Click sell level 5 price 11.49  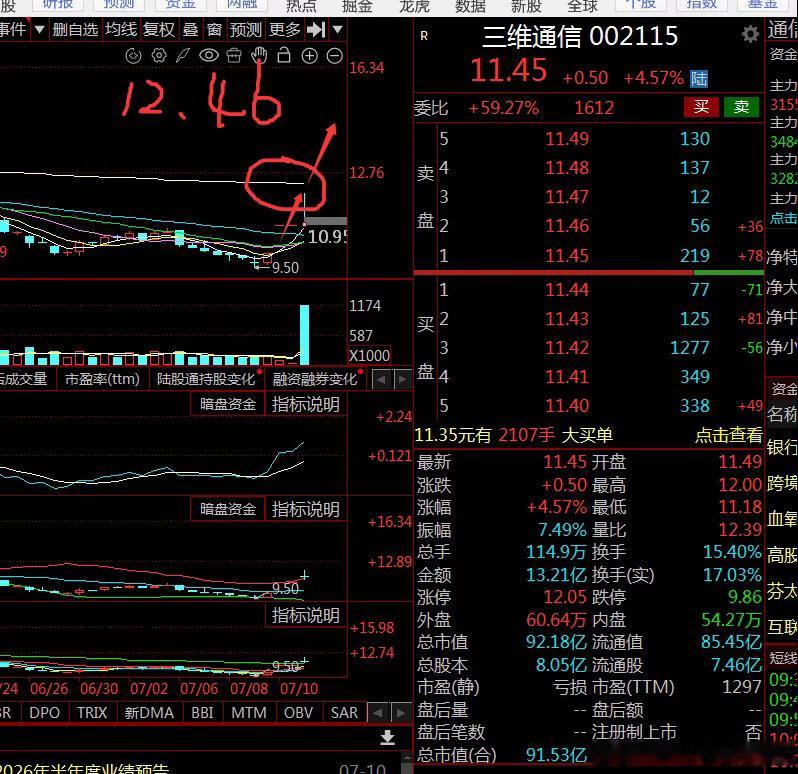(567, 138)
